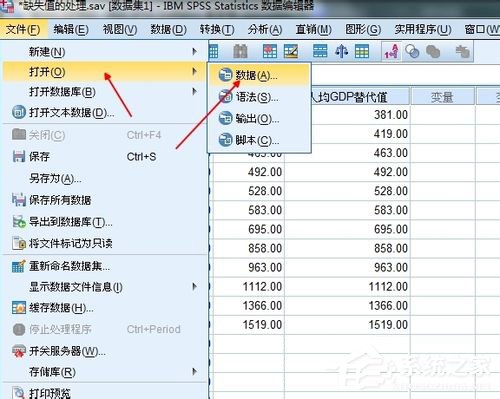
Task: Click the binoculars Find icon in toolbar
Action: (240, 52)
